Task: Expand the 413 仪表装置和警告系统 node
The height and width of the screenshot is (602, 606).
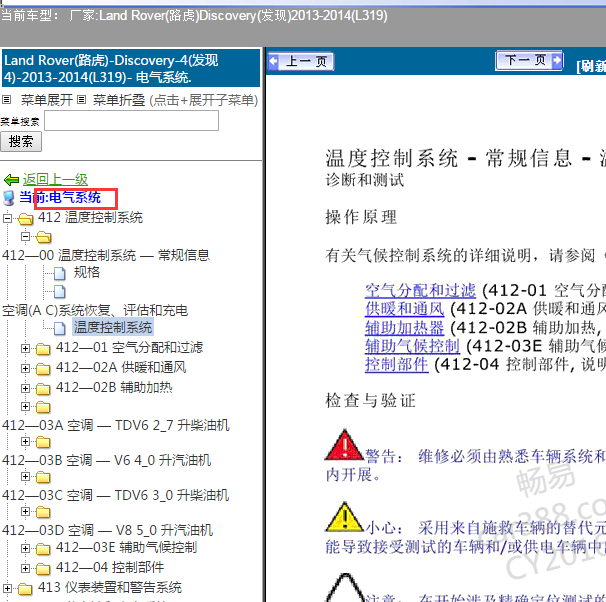Action: [x=7, y=588]
